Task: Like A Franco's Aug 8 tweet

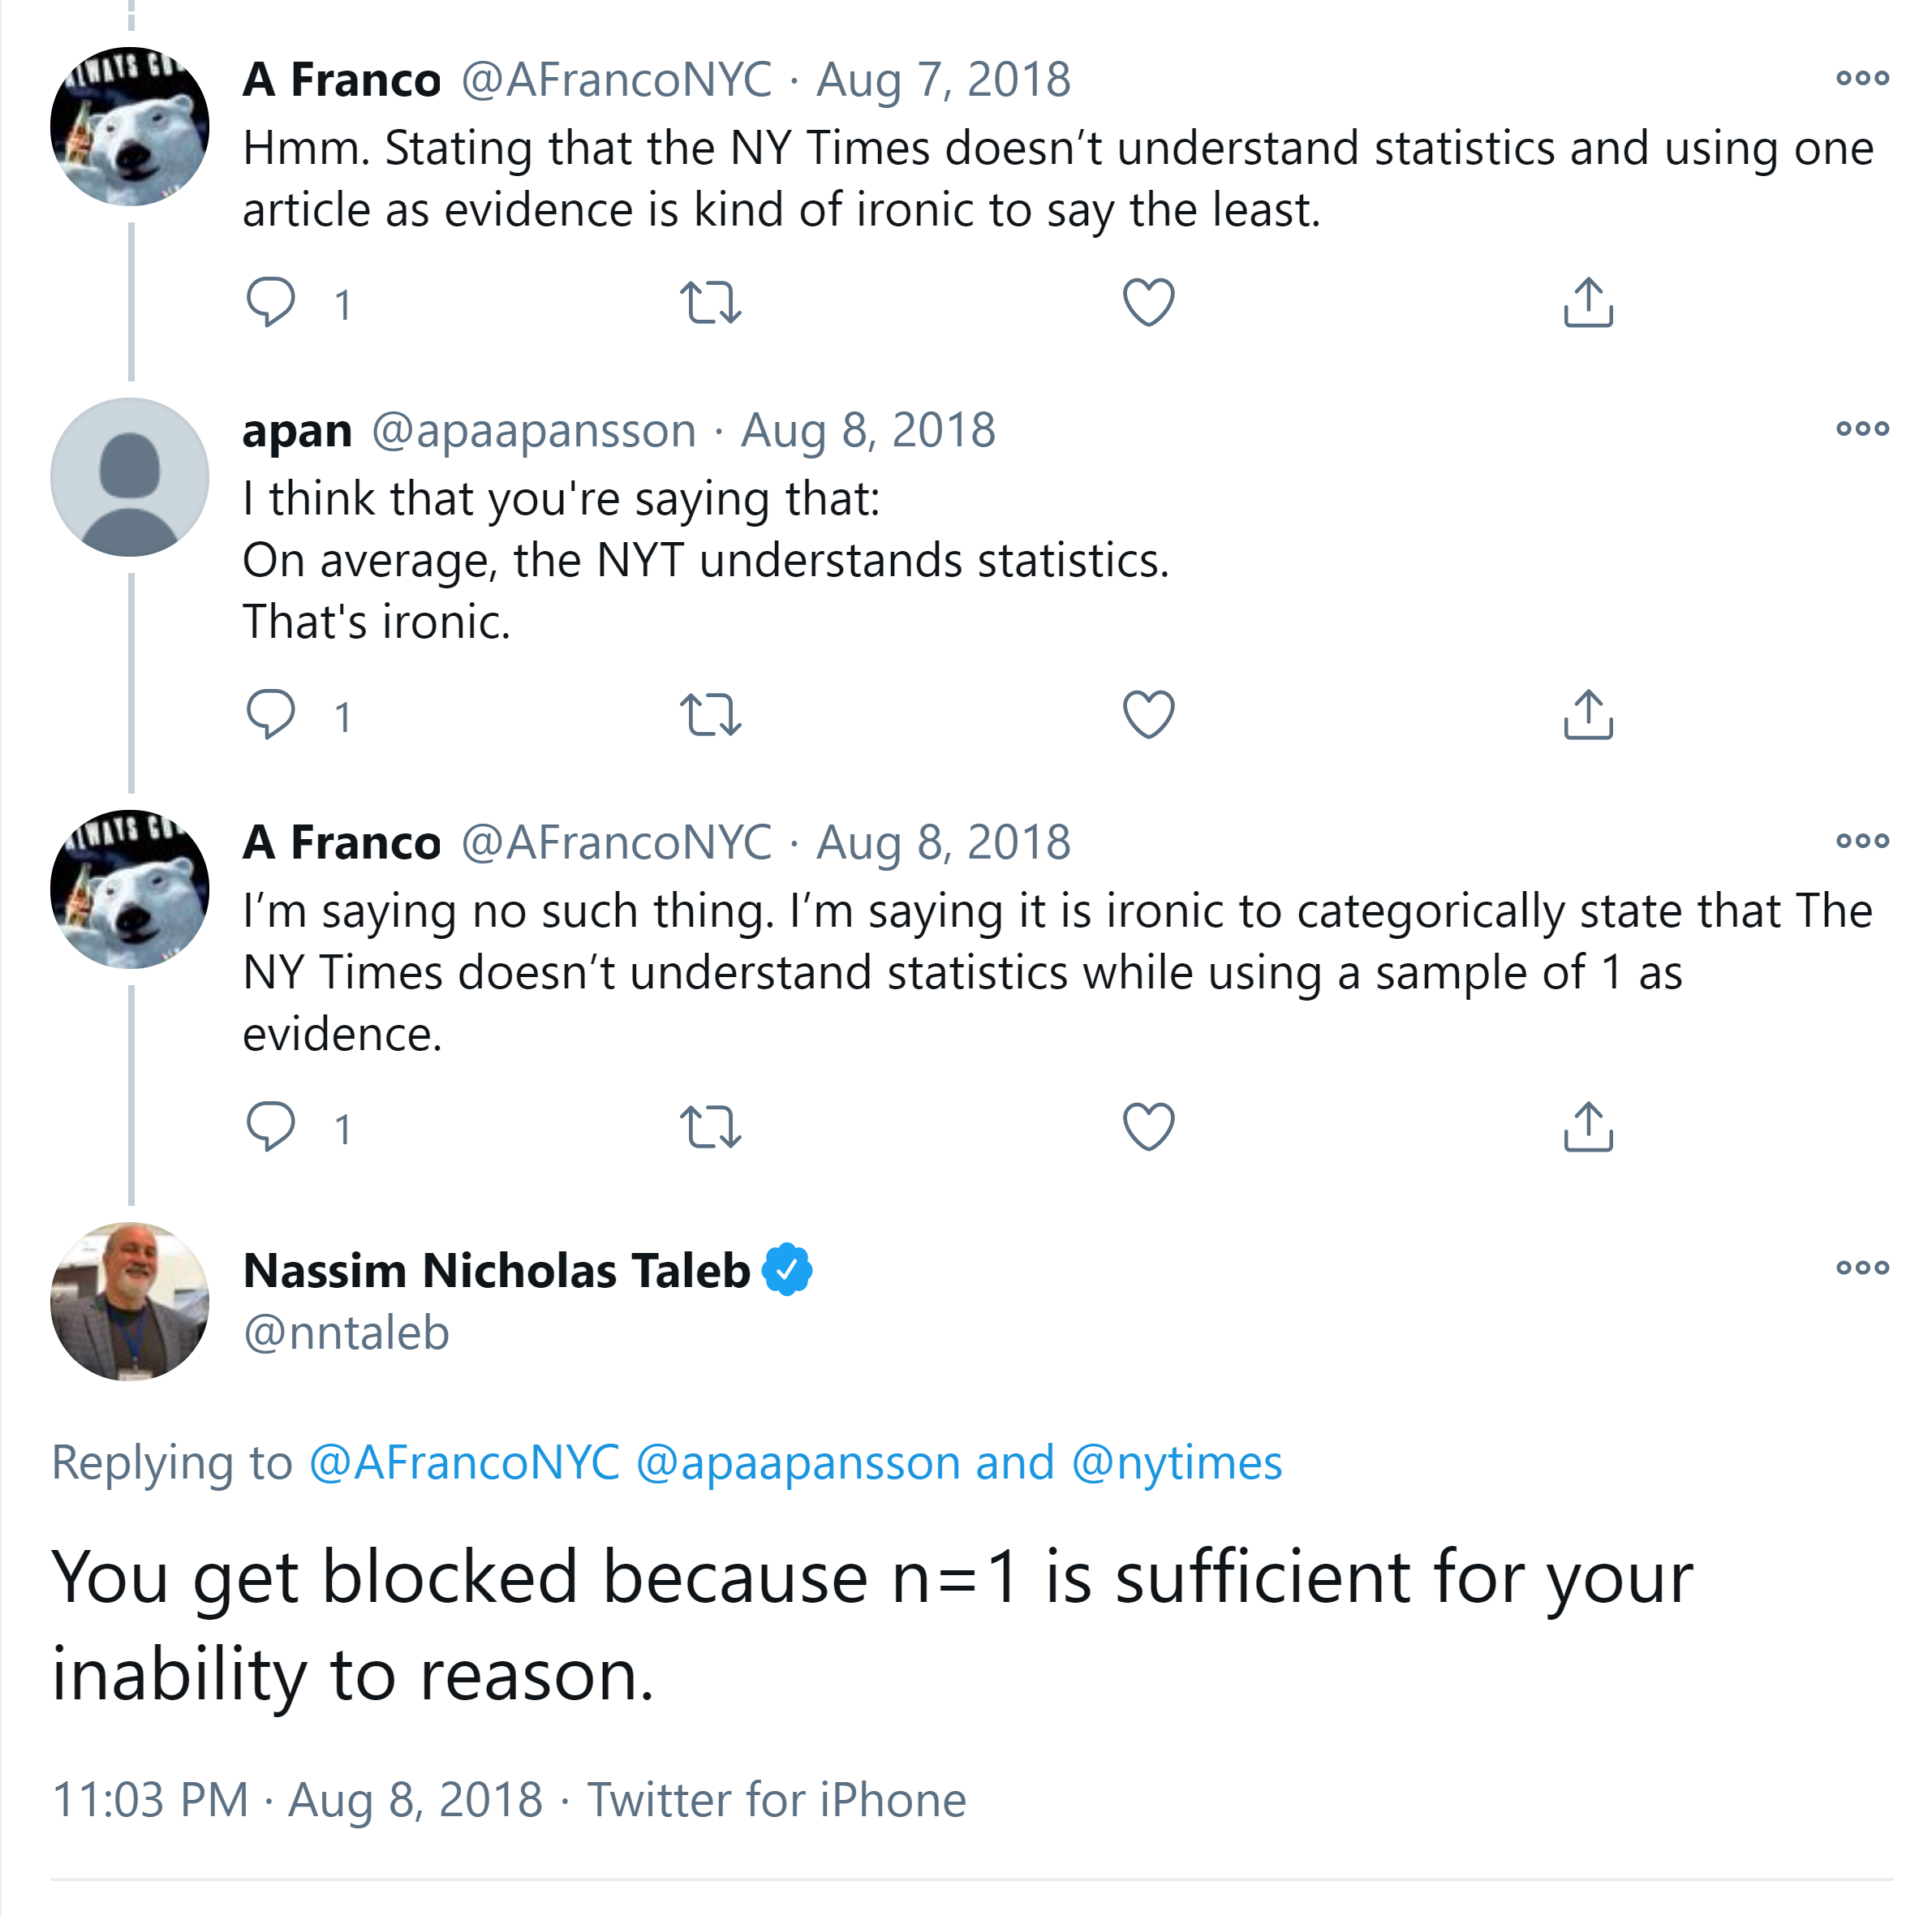Action: [1148, 1127]
